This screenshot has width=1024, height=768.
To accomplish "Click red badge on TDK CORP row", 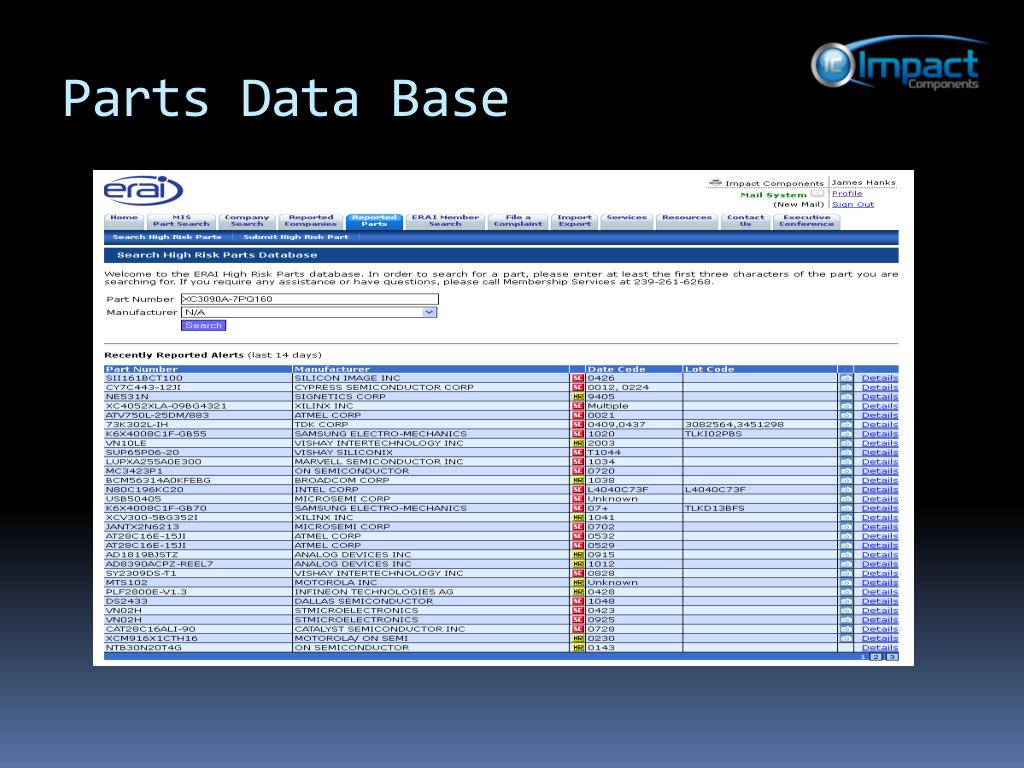I will coord(577,424).
